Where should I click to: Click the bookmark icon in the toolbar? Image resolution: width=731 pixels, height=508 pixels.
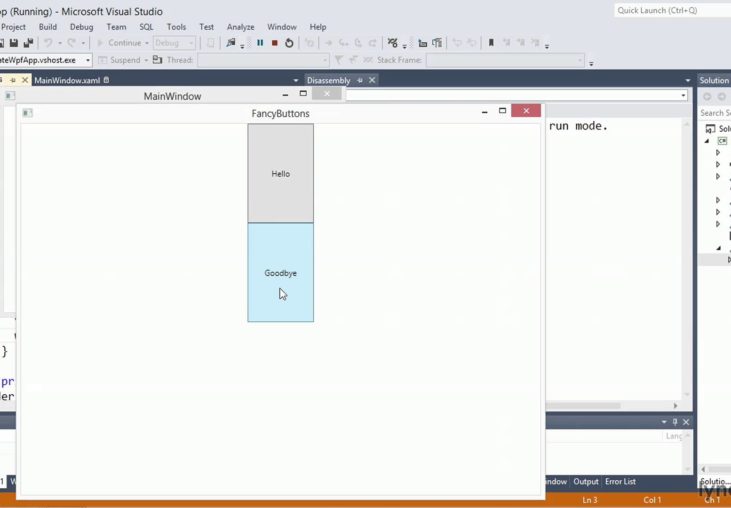point(490,43)
